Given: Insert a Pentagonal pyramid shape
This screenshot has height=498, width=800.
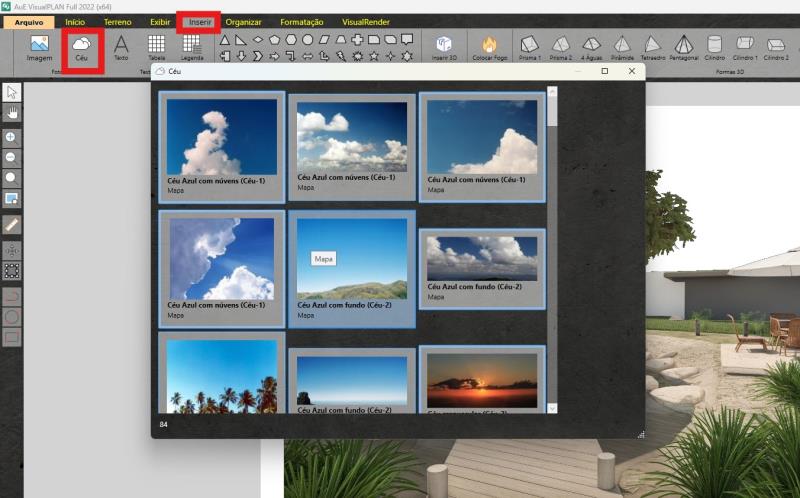Looking at the screenshot, I should [684, 48].
